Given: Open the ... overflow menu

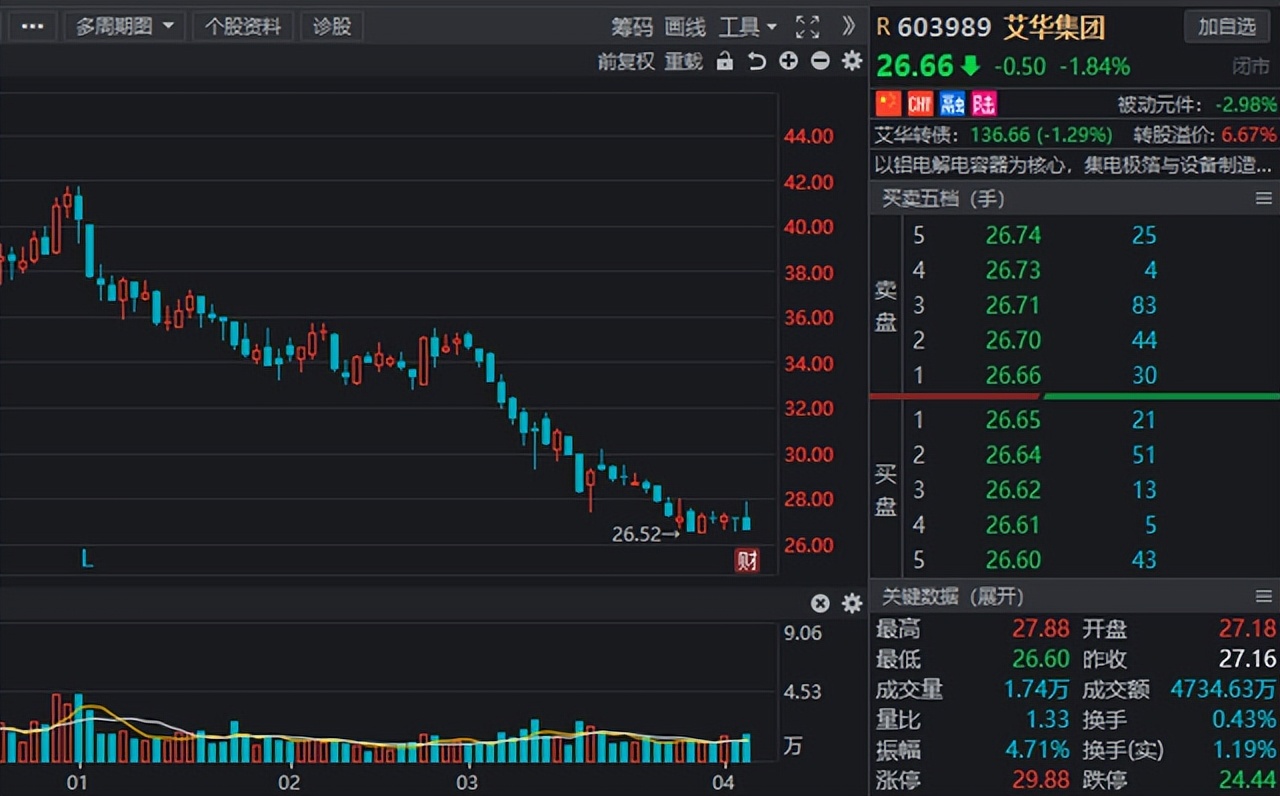Looking at the screenshot, I should tap(32, 27).
